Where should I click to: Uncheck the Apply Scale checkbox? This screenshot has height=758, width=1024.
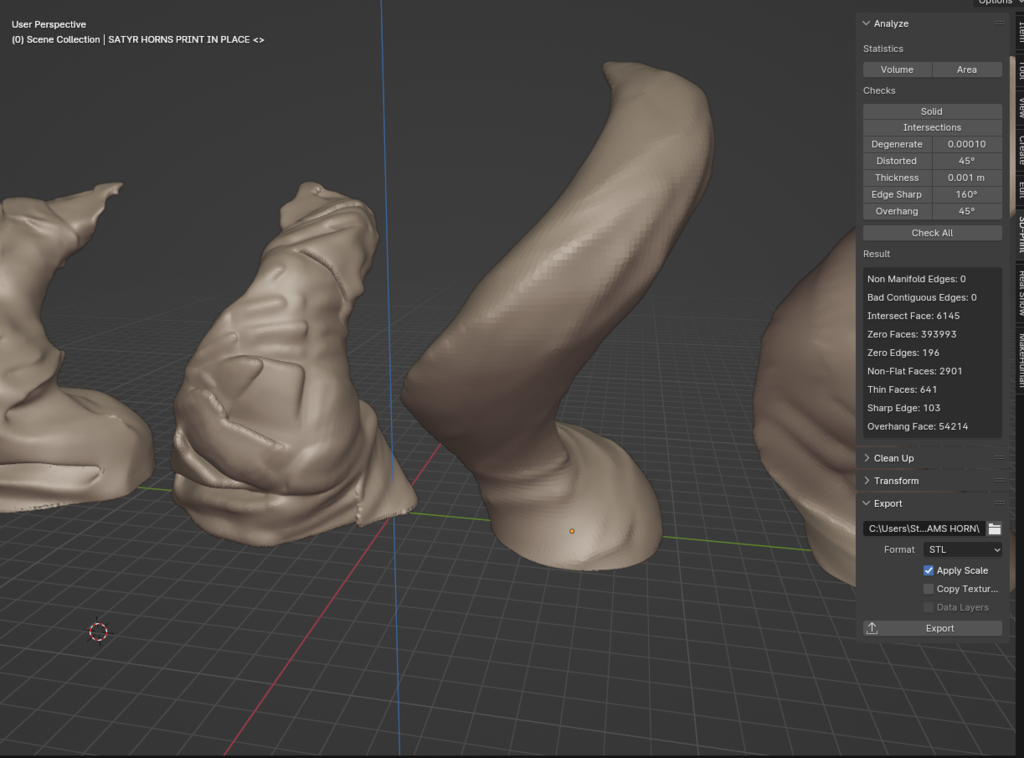click(929, 570)
